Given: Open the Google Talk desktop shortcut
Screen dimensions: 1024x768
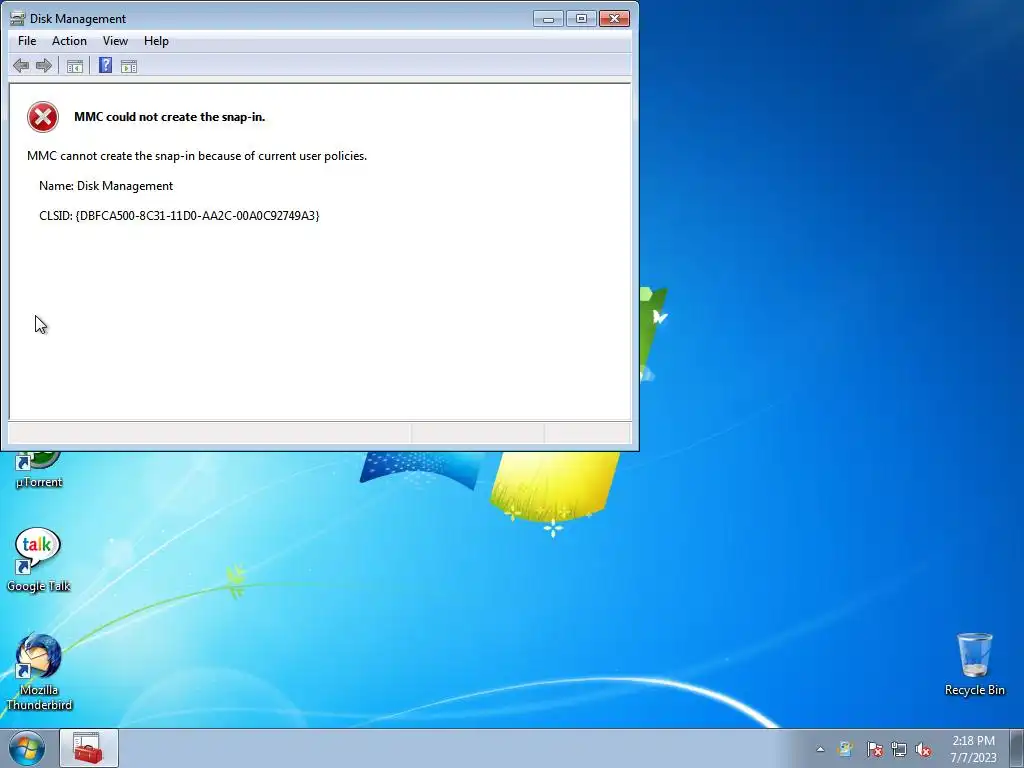Looking at the screenshot, I should [39, 560].
